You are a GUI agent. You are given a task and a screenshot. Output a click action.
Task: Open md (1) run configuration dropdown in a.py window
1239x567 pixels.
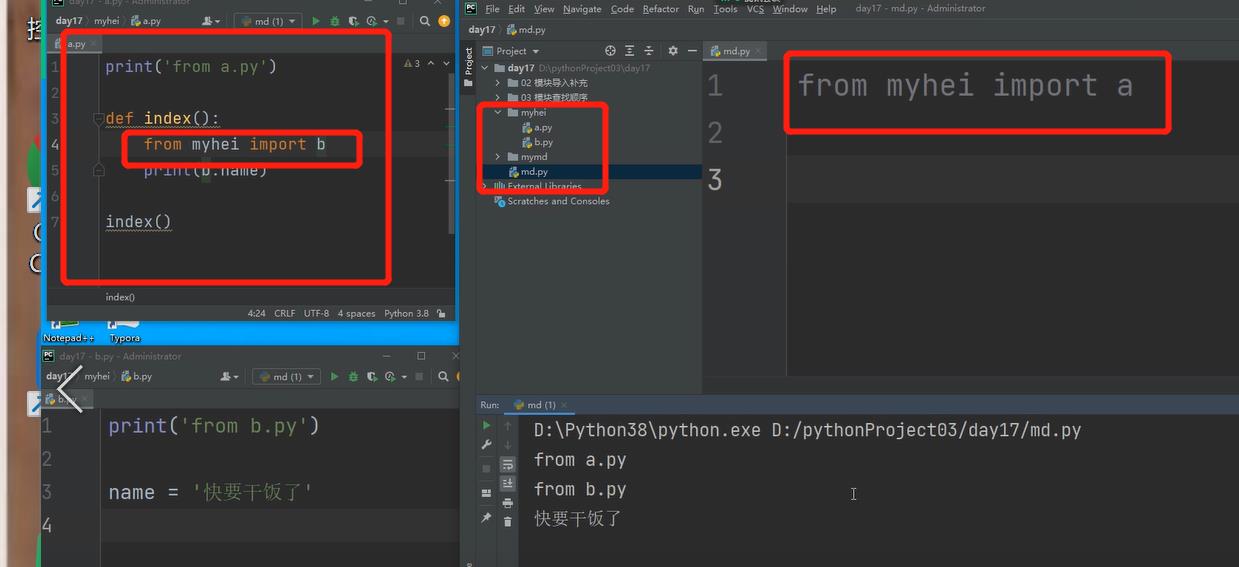point(270,21)
